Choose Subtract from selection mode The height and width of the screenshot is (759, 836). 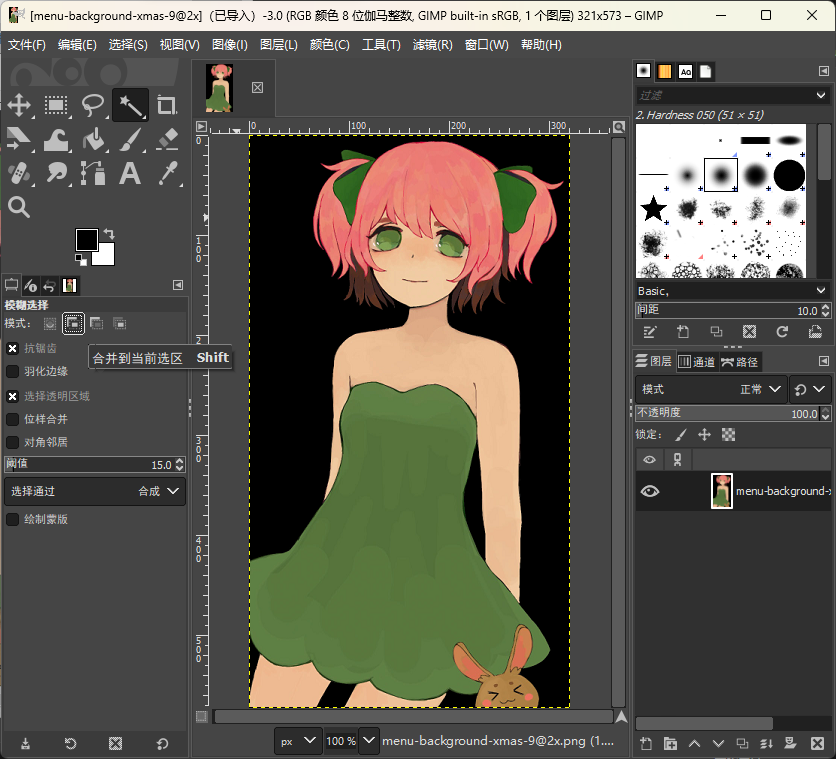97,324
